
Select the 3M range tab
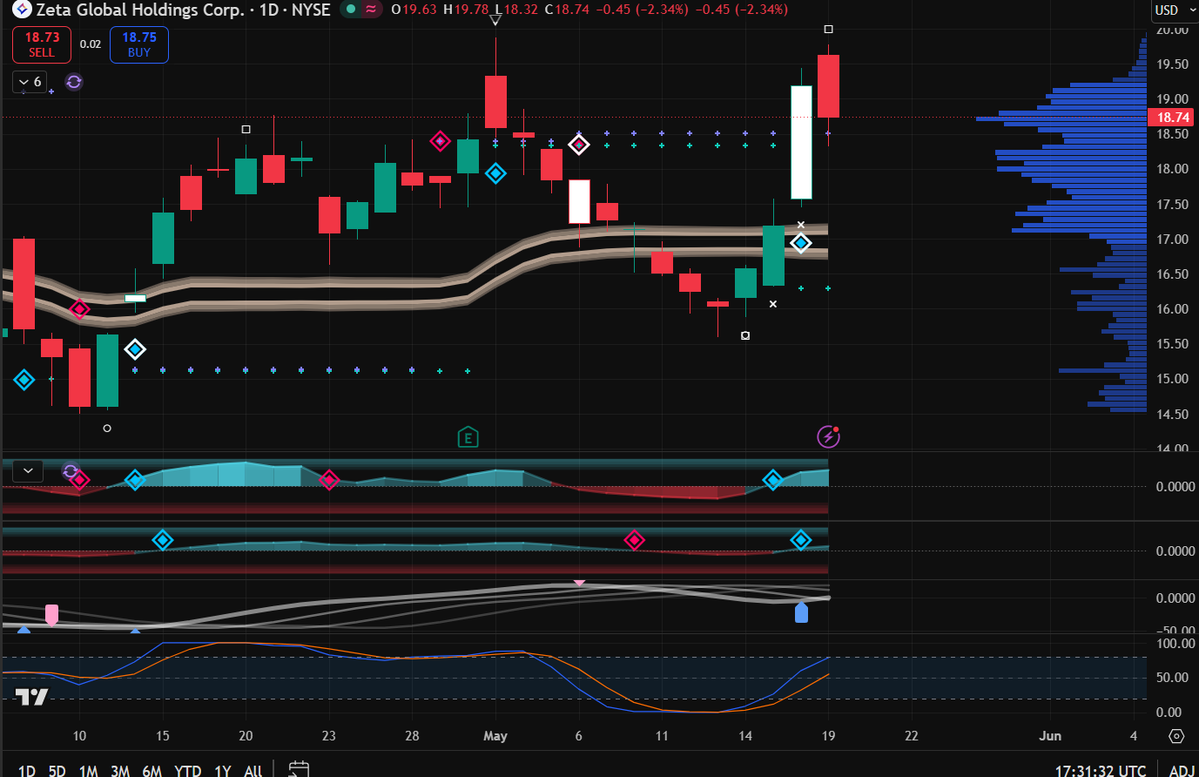119,770
